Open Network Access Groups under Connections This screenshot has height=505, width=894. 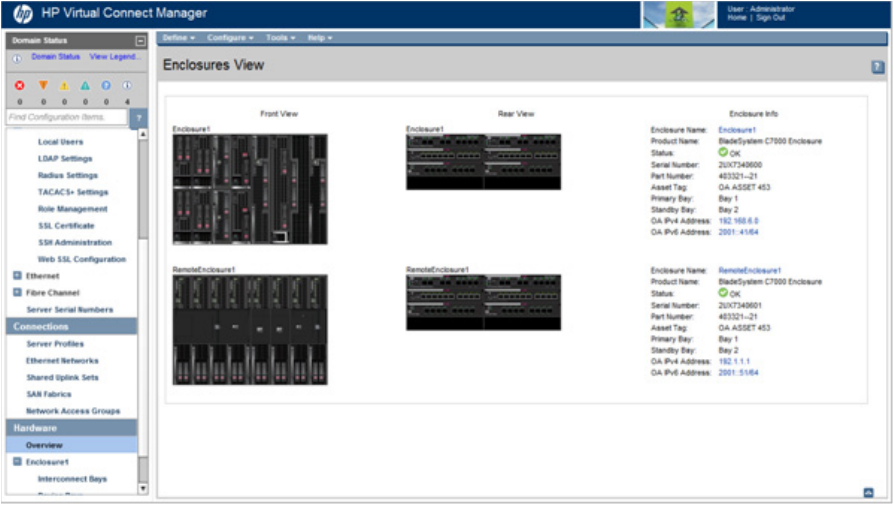73,411
